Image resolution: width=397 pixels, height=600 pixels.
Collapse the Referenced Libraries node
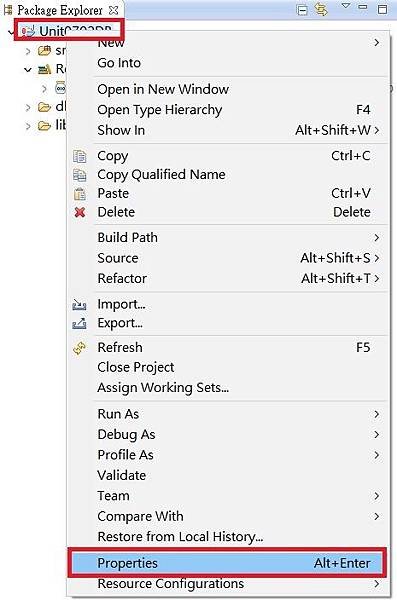28,70
